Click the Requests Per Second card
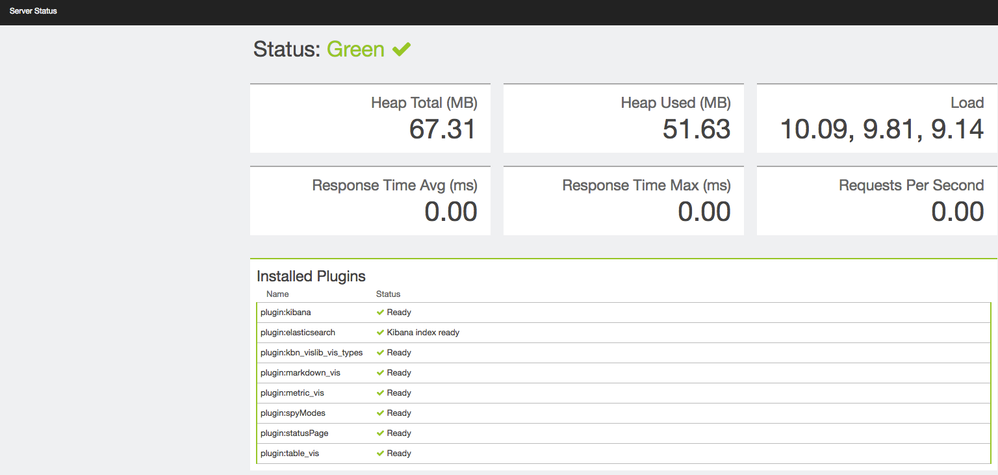This screenshot has height=475, width=998. (x=876, y=200)
